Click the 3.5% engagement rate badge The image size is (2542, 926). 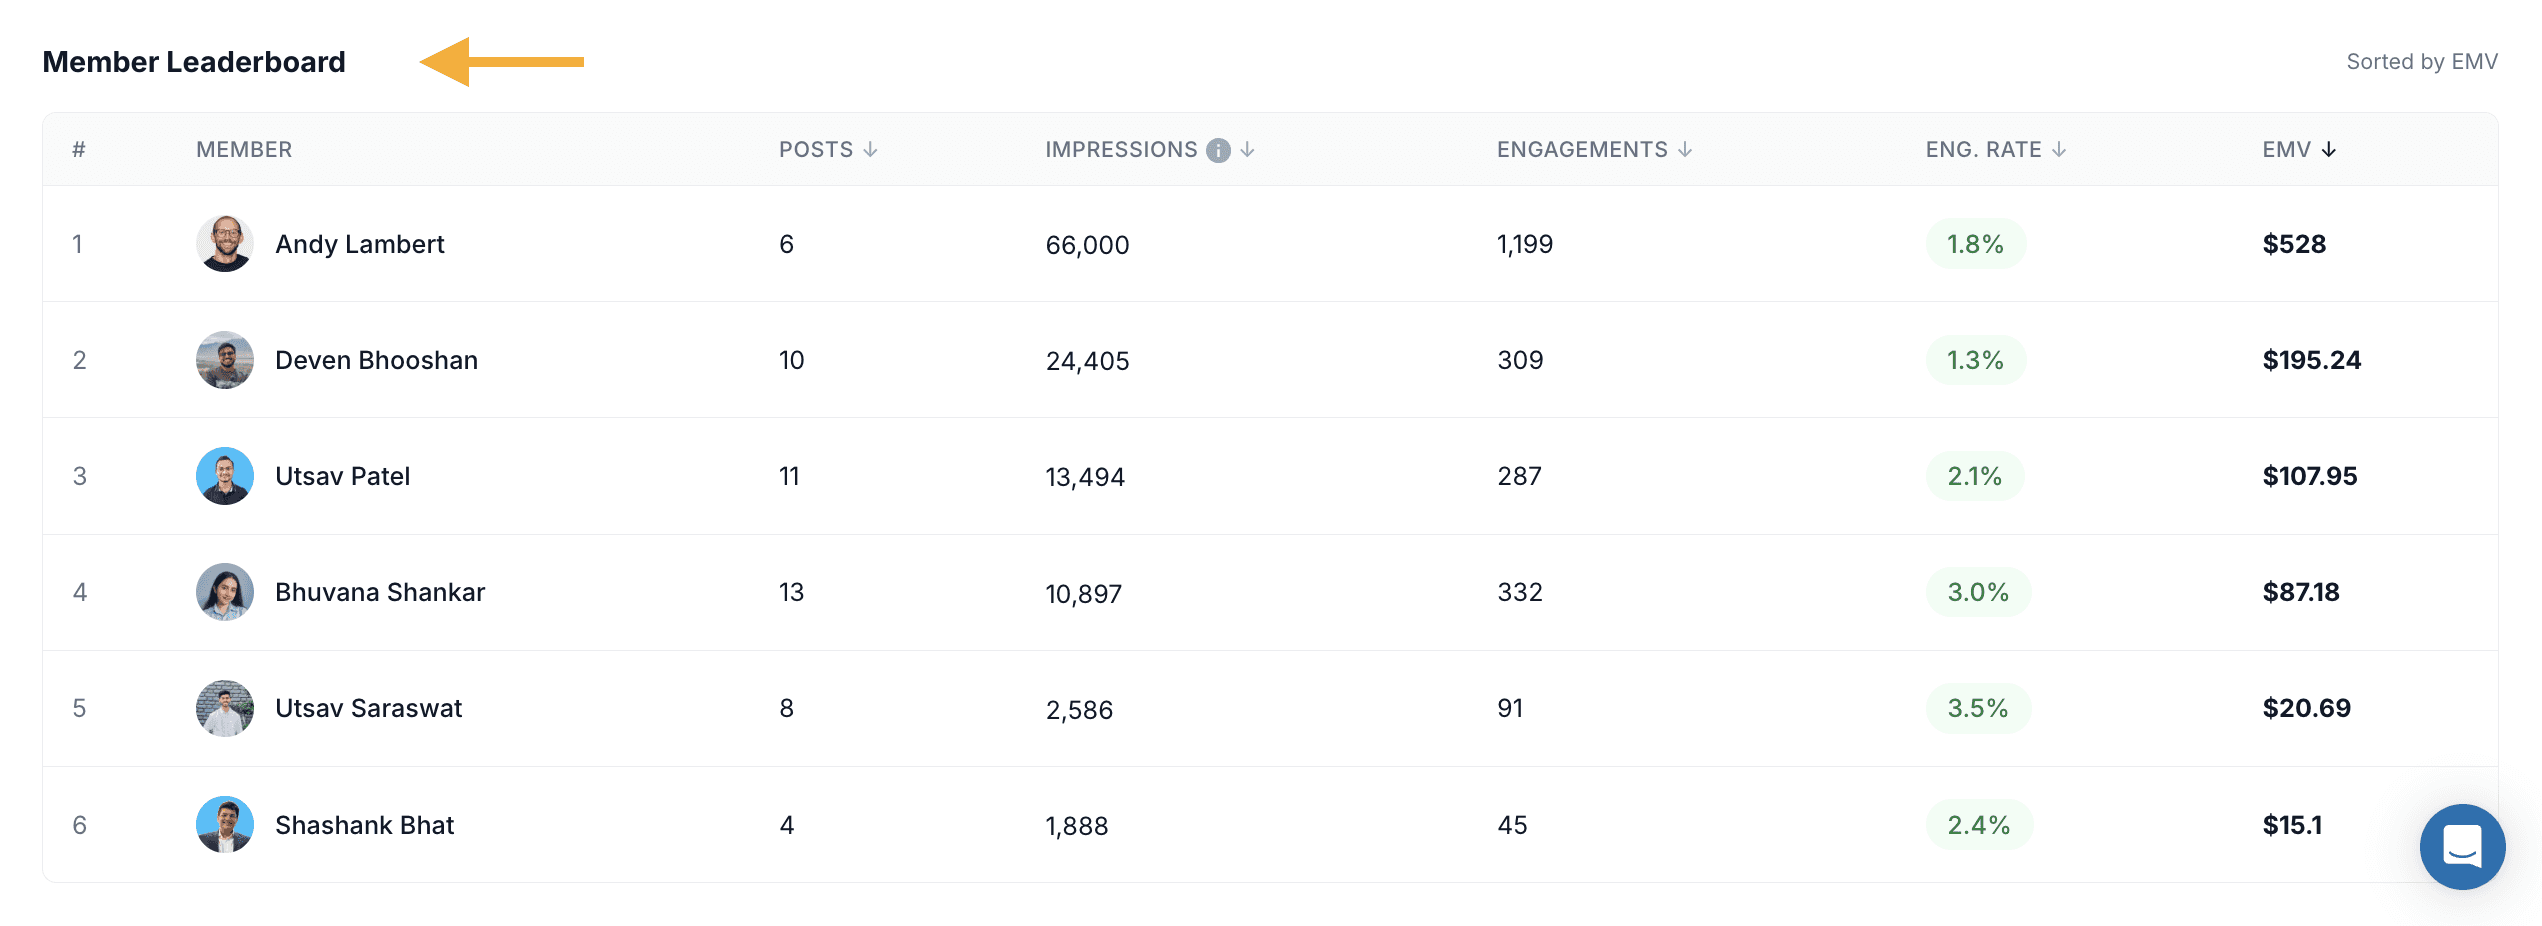coord(1978,708)
